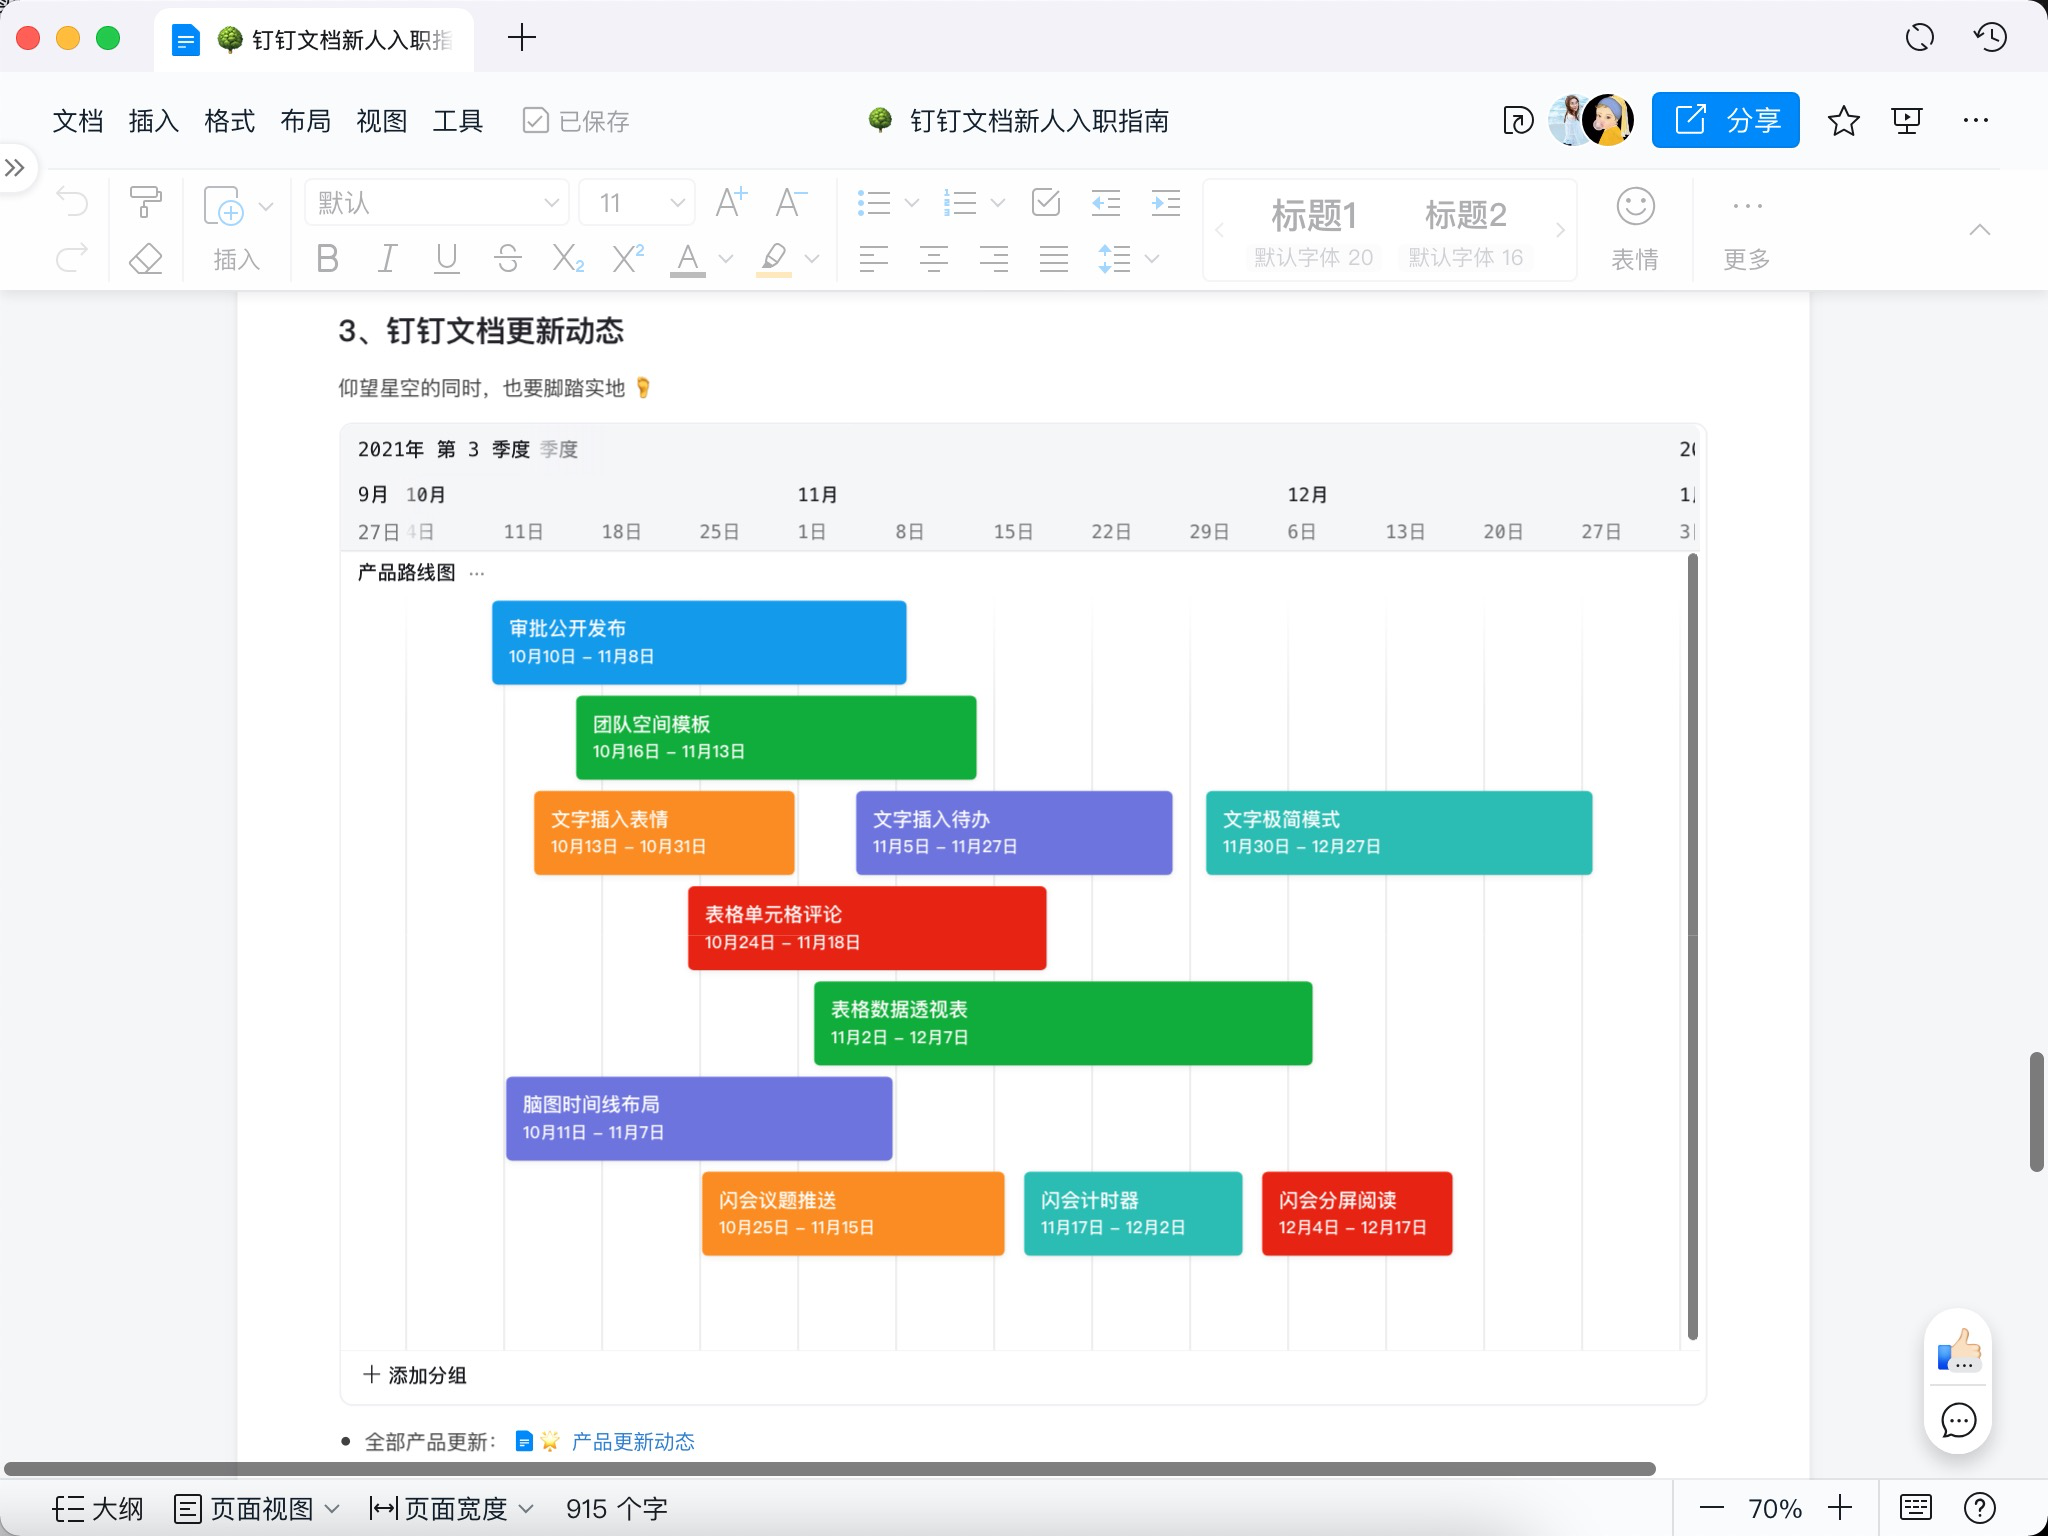The height and width of the screenshot is (1536, 2048).
Task: Decrease paragraph indent
Action: (x=1105, y=203)
